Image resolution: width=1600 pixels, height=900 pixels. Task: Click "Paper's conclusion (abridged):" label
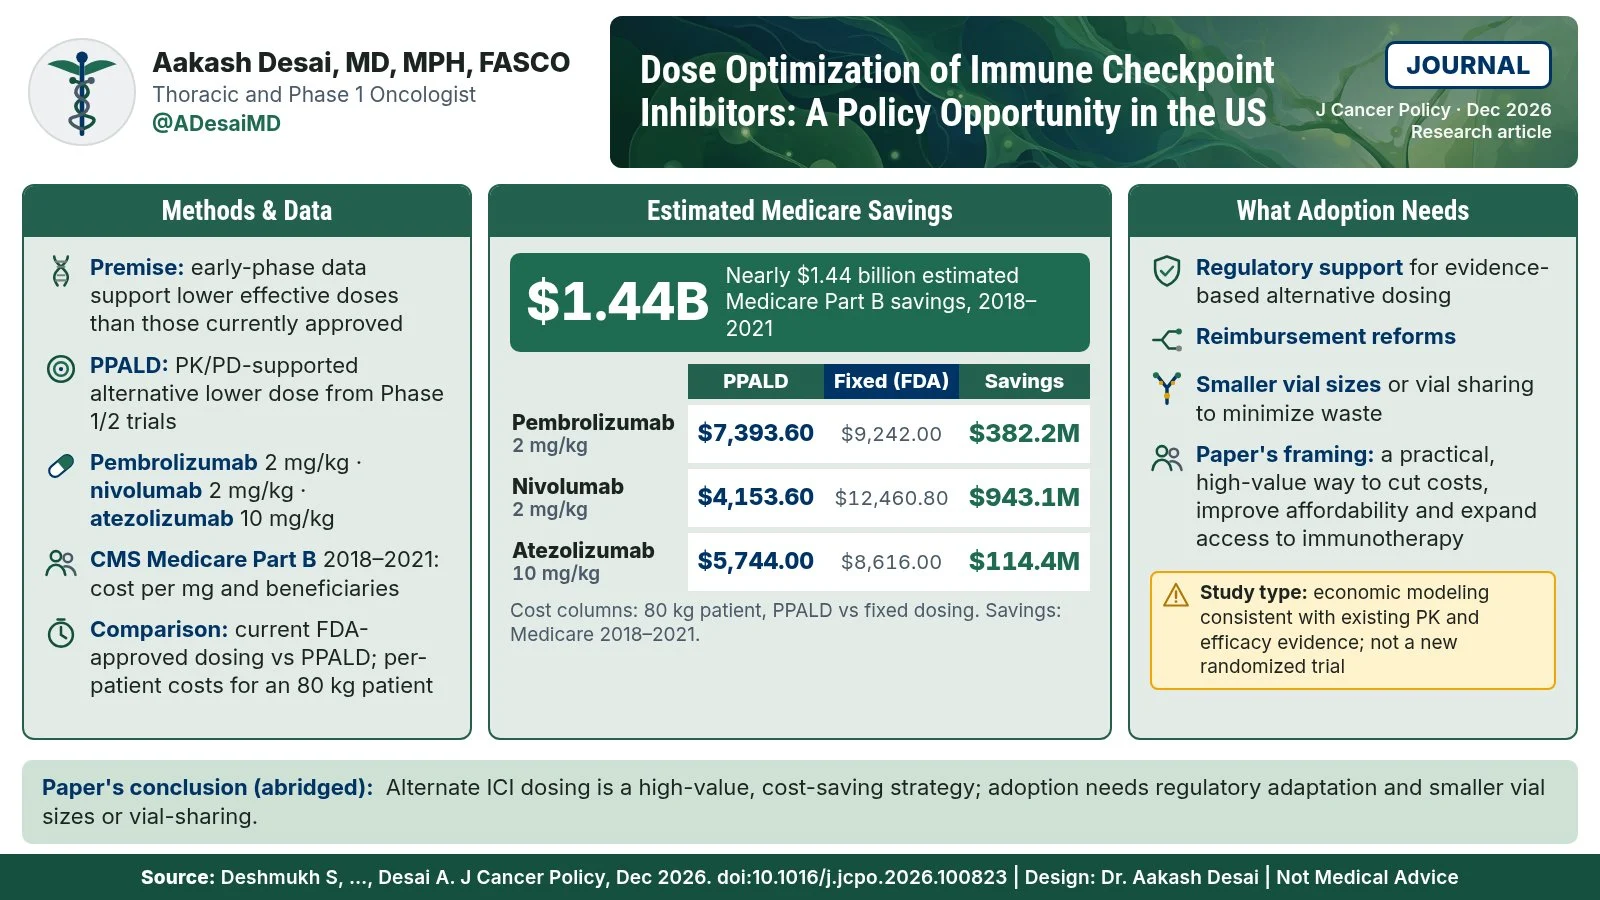click(x=207, y=787)
